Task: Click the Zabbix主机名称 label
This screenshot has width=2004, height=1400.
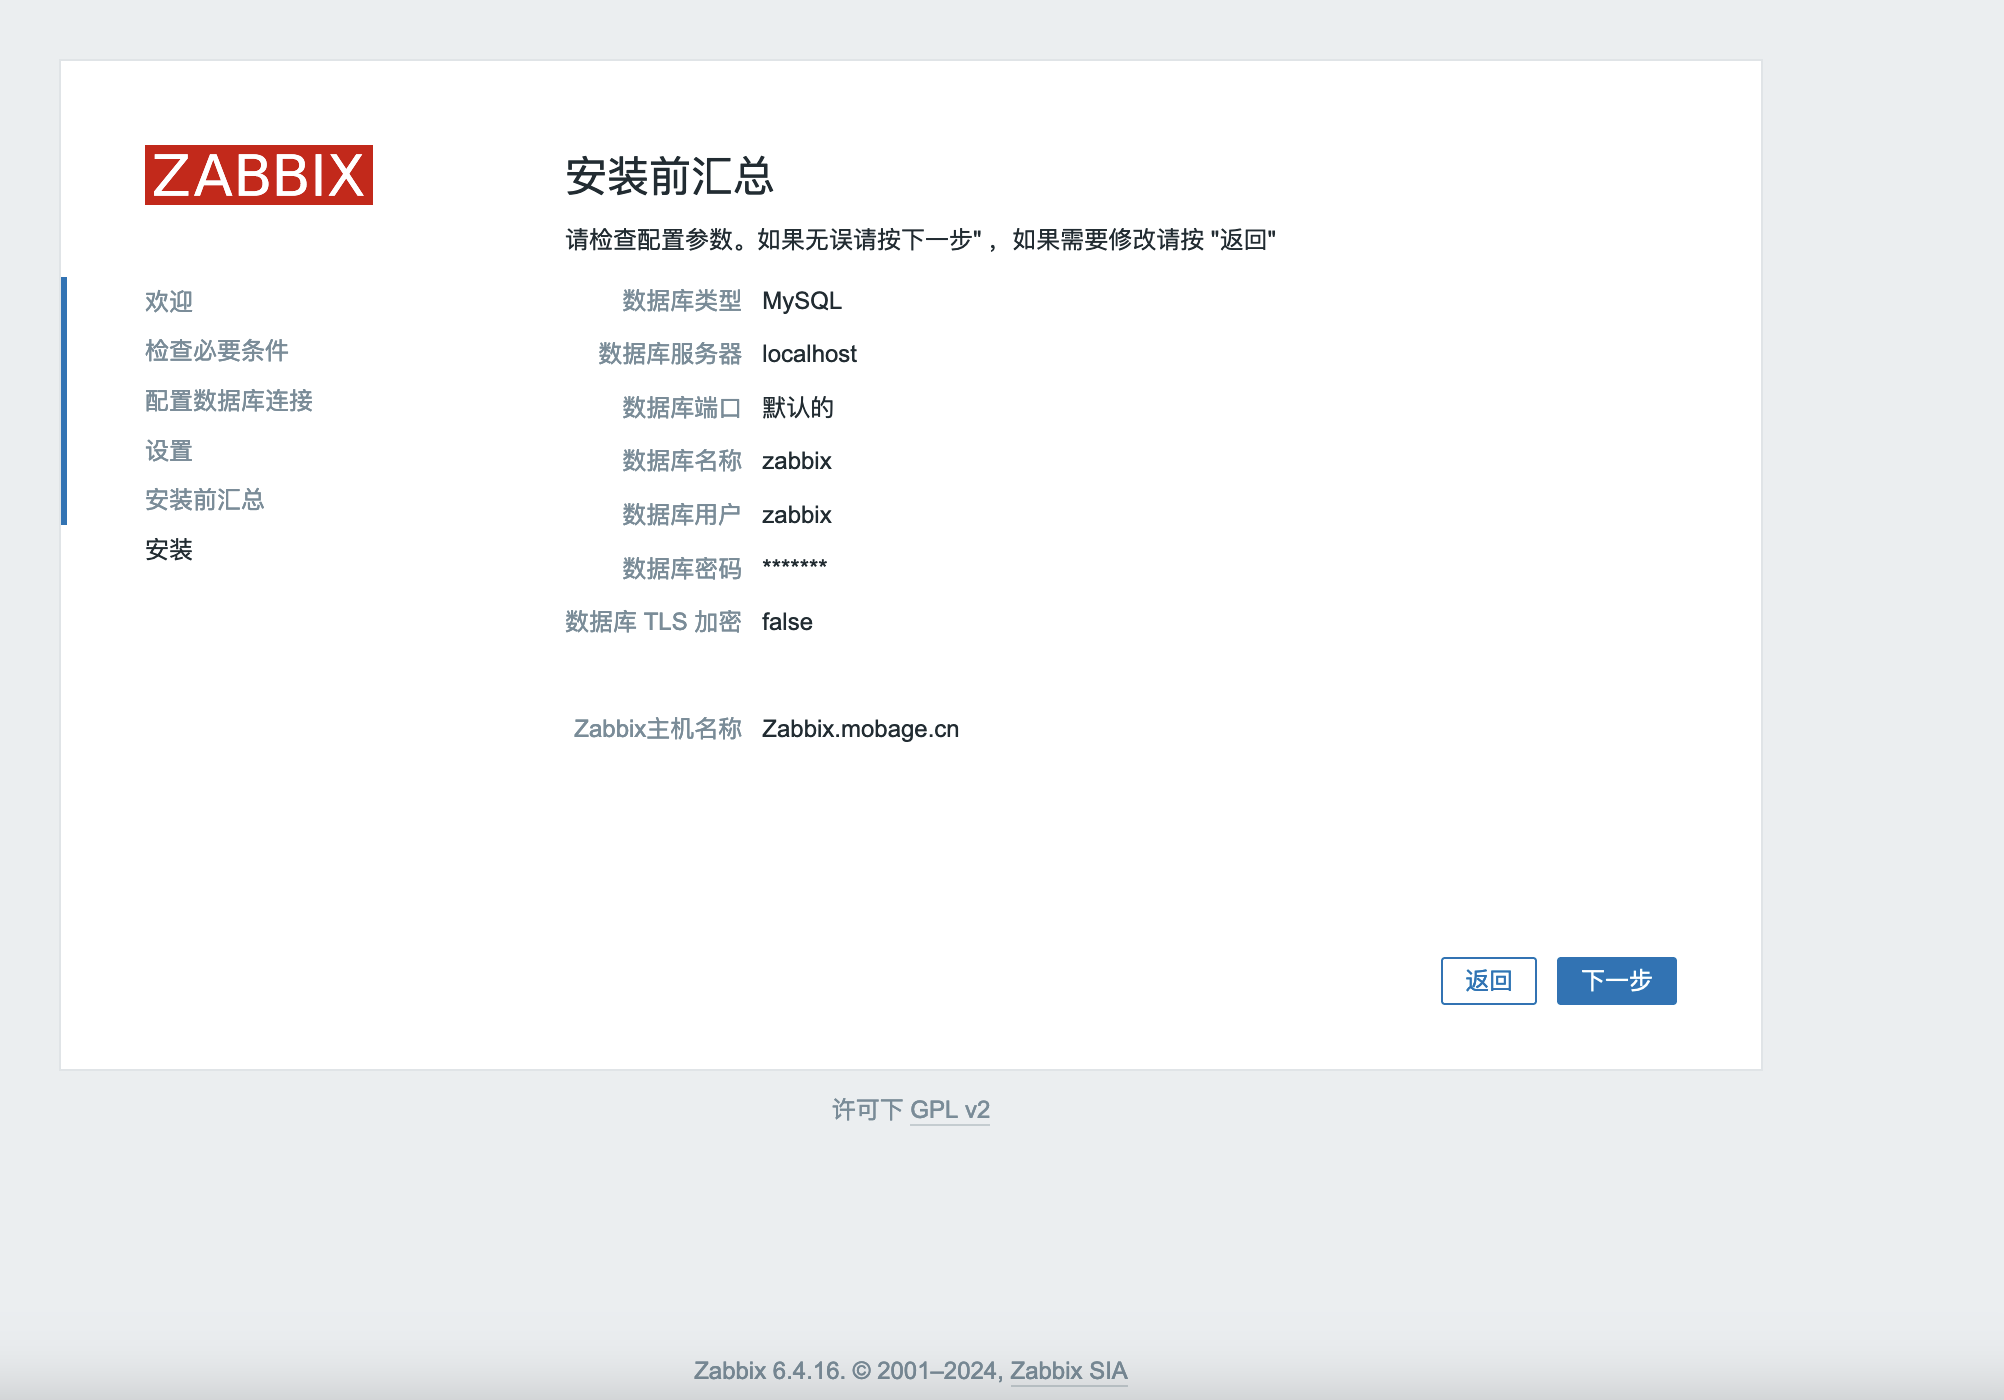Action: point(658,729)
